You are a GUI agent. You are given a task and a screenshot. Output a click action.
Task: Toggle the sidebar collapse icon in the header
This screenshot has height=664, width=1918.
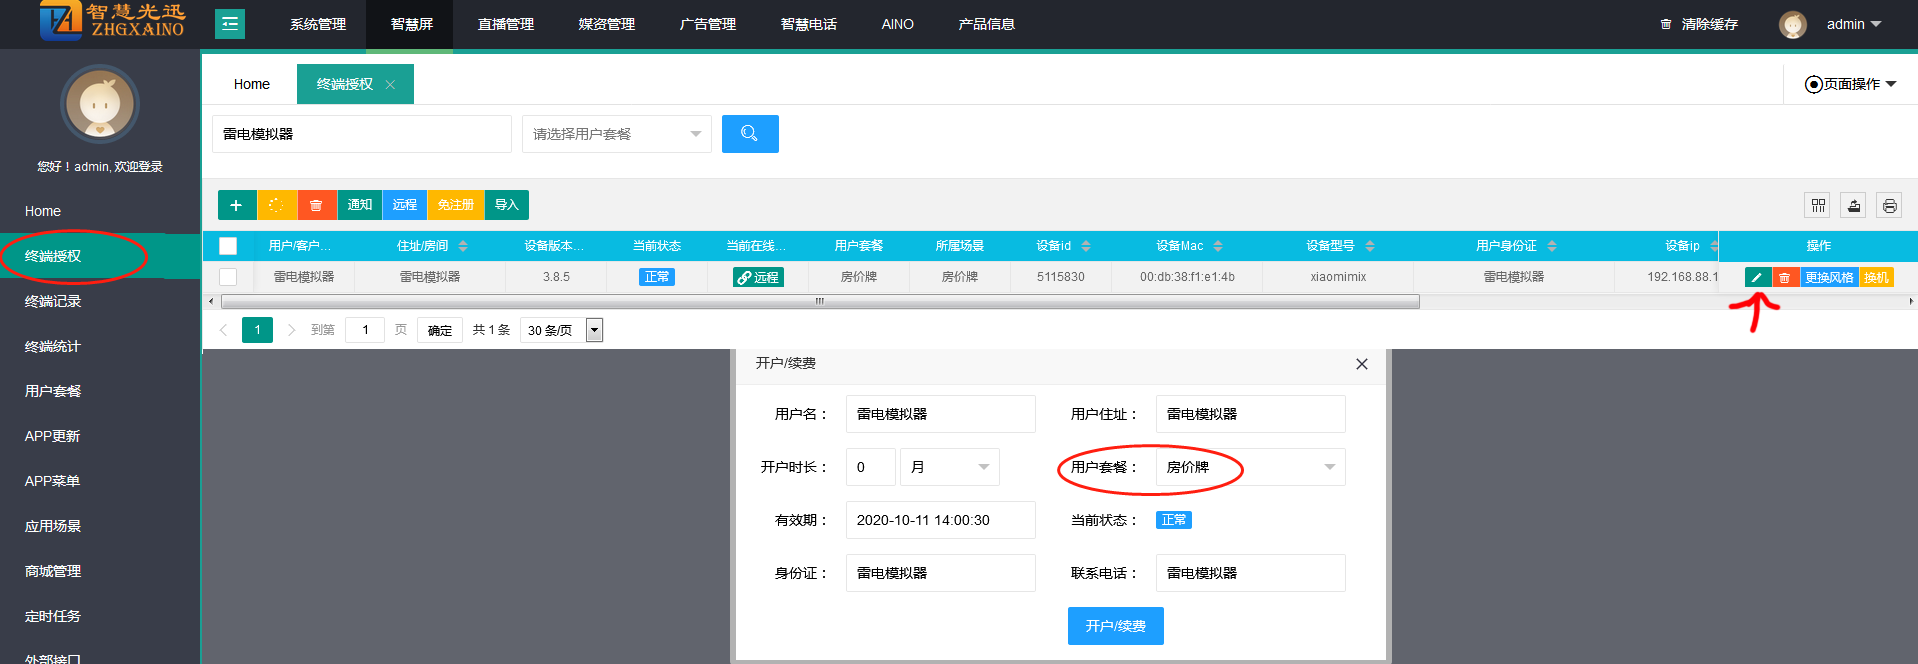[x=230, y=24]
